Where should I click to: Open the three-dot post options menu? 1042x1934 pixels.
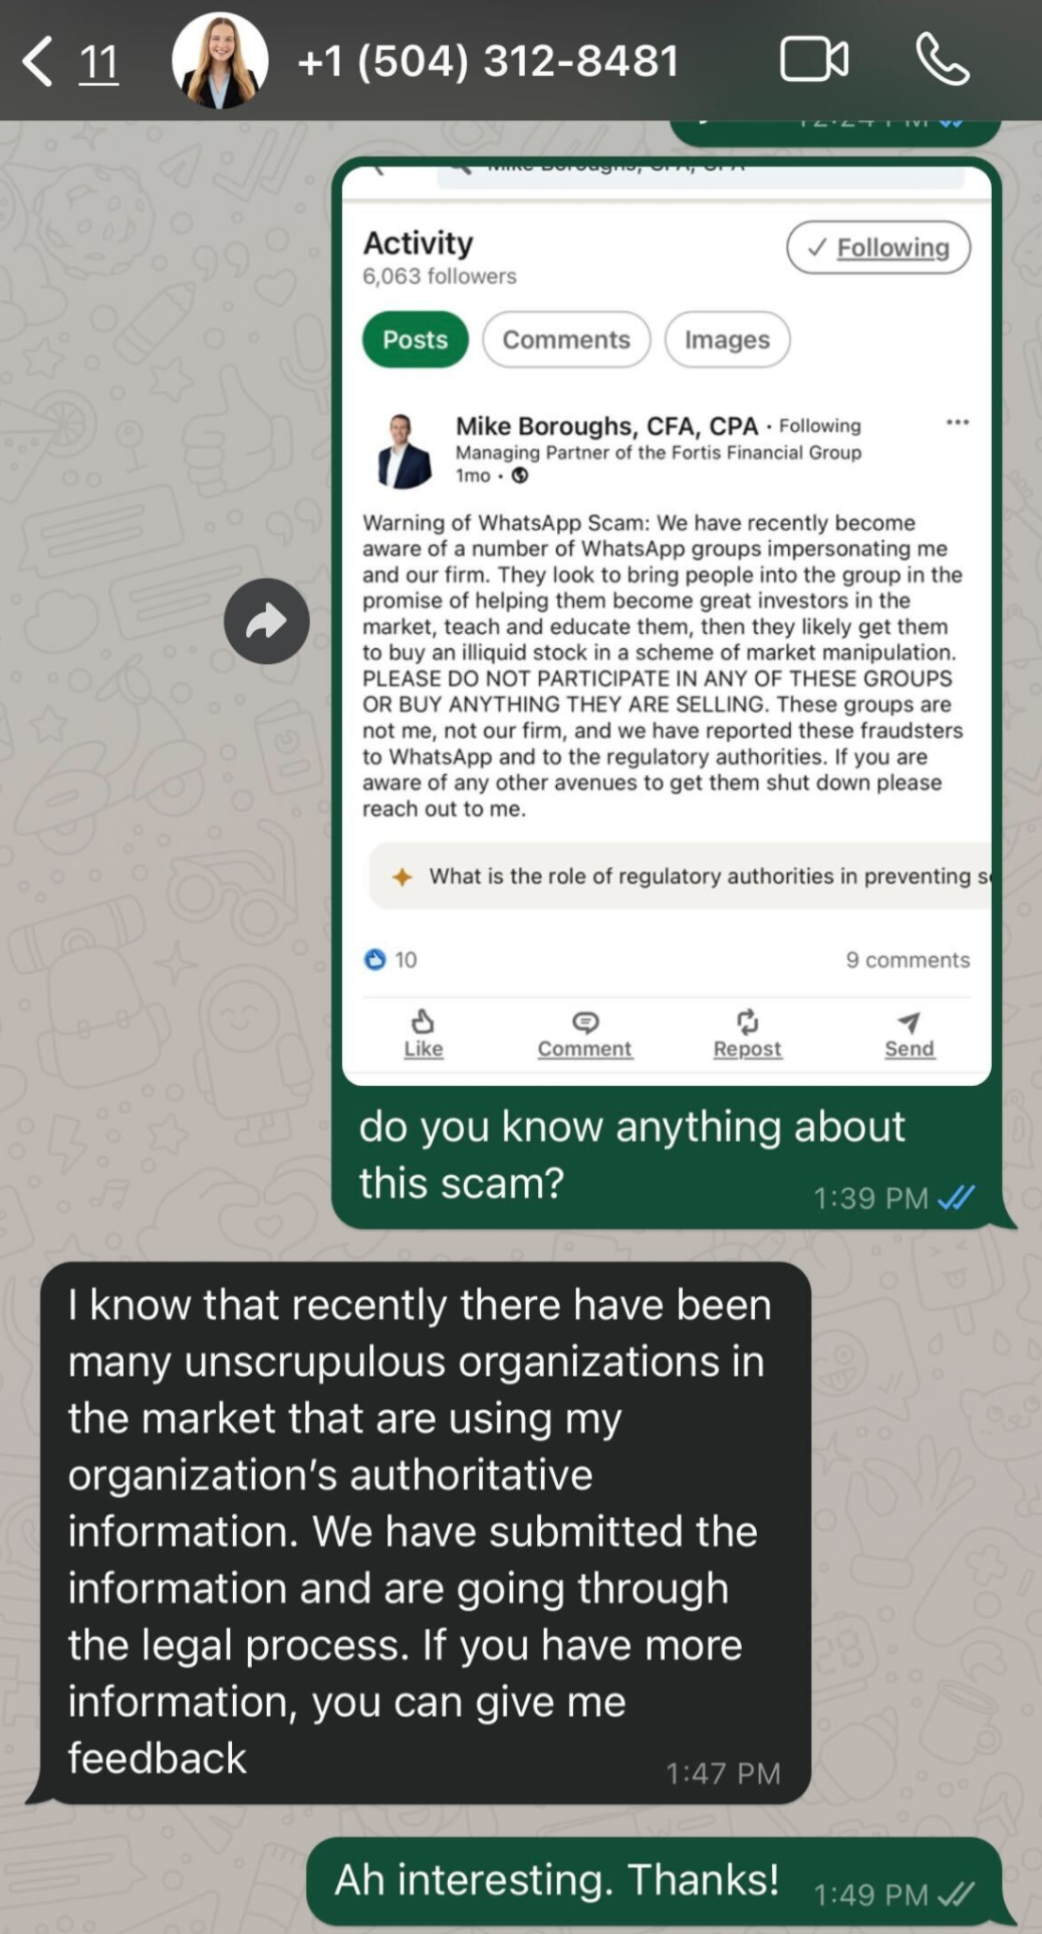click(x=957, y=422)
